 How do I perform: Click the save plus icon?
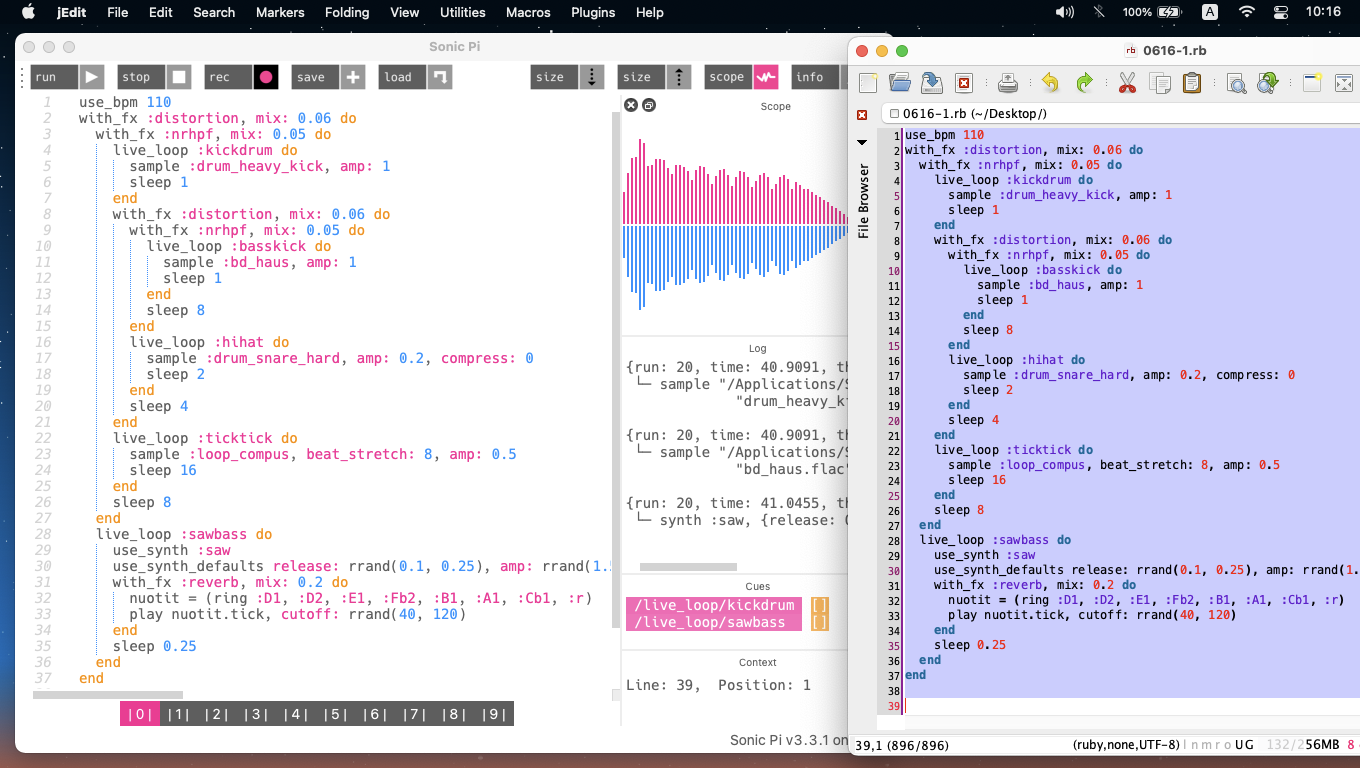[x=352, y=77]
